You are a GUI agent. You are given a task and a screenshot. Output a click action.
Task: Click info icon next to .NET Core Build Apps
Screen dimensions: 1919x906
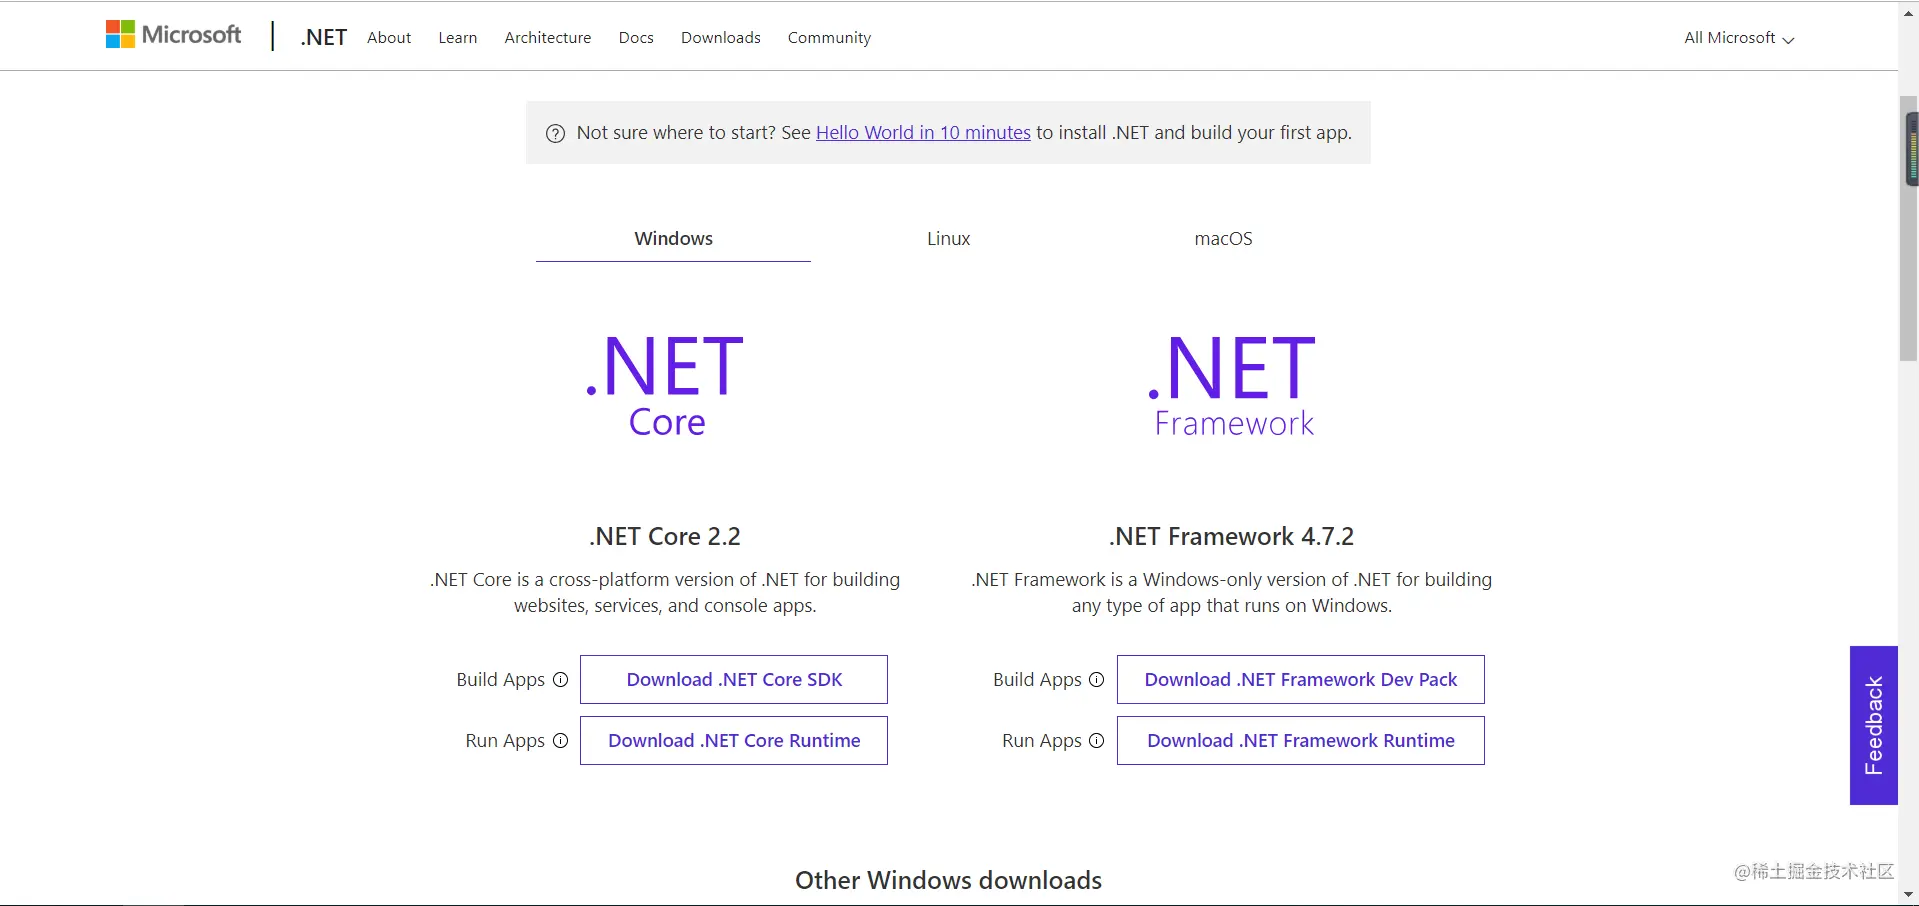[x=560, y=680]
